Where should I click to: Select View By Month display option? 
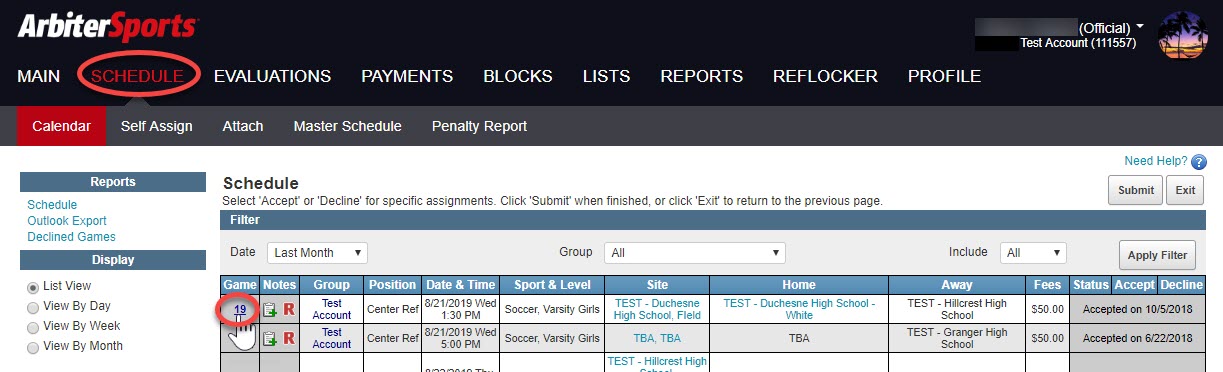[x=34, y=347]
